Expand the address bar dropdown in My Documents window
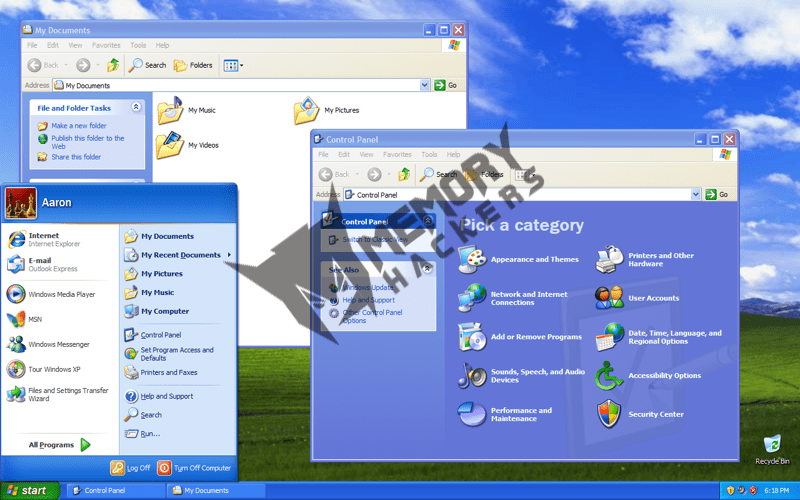This screenshot has width=800, height=500. [424, 85]
